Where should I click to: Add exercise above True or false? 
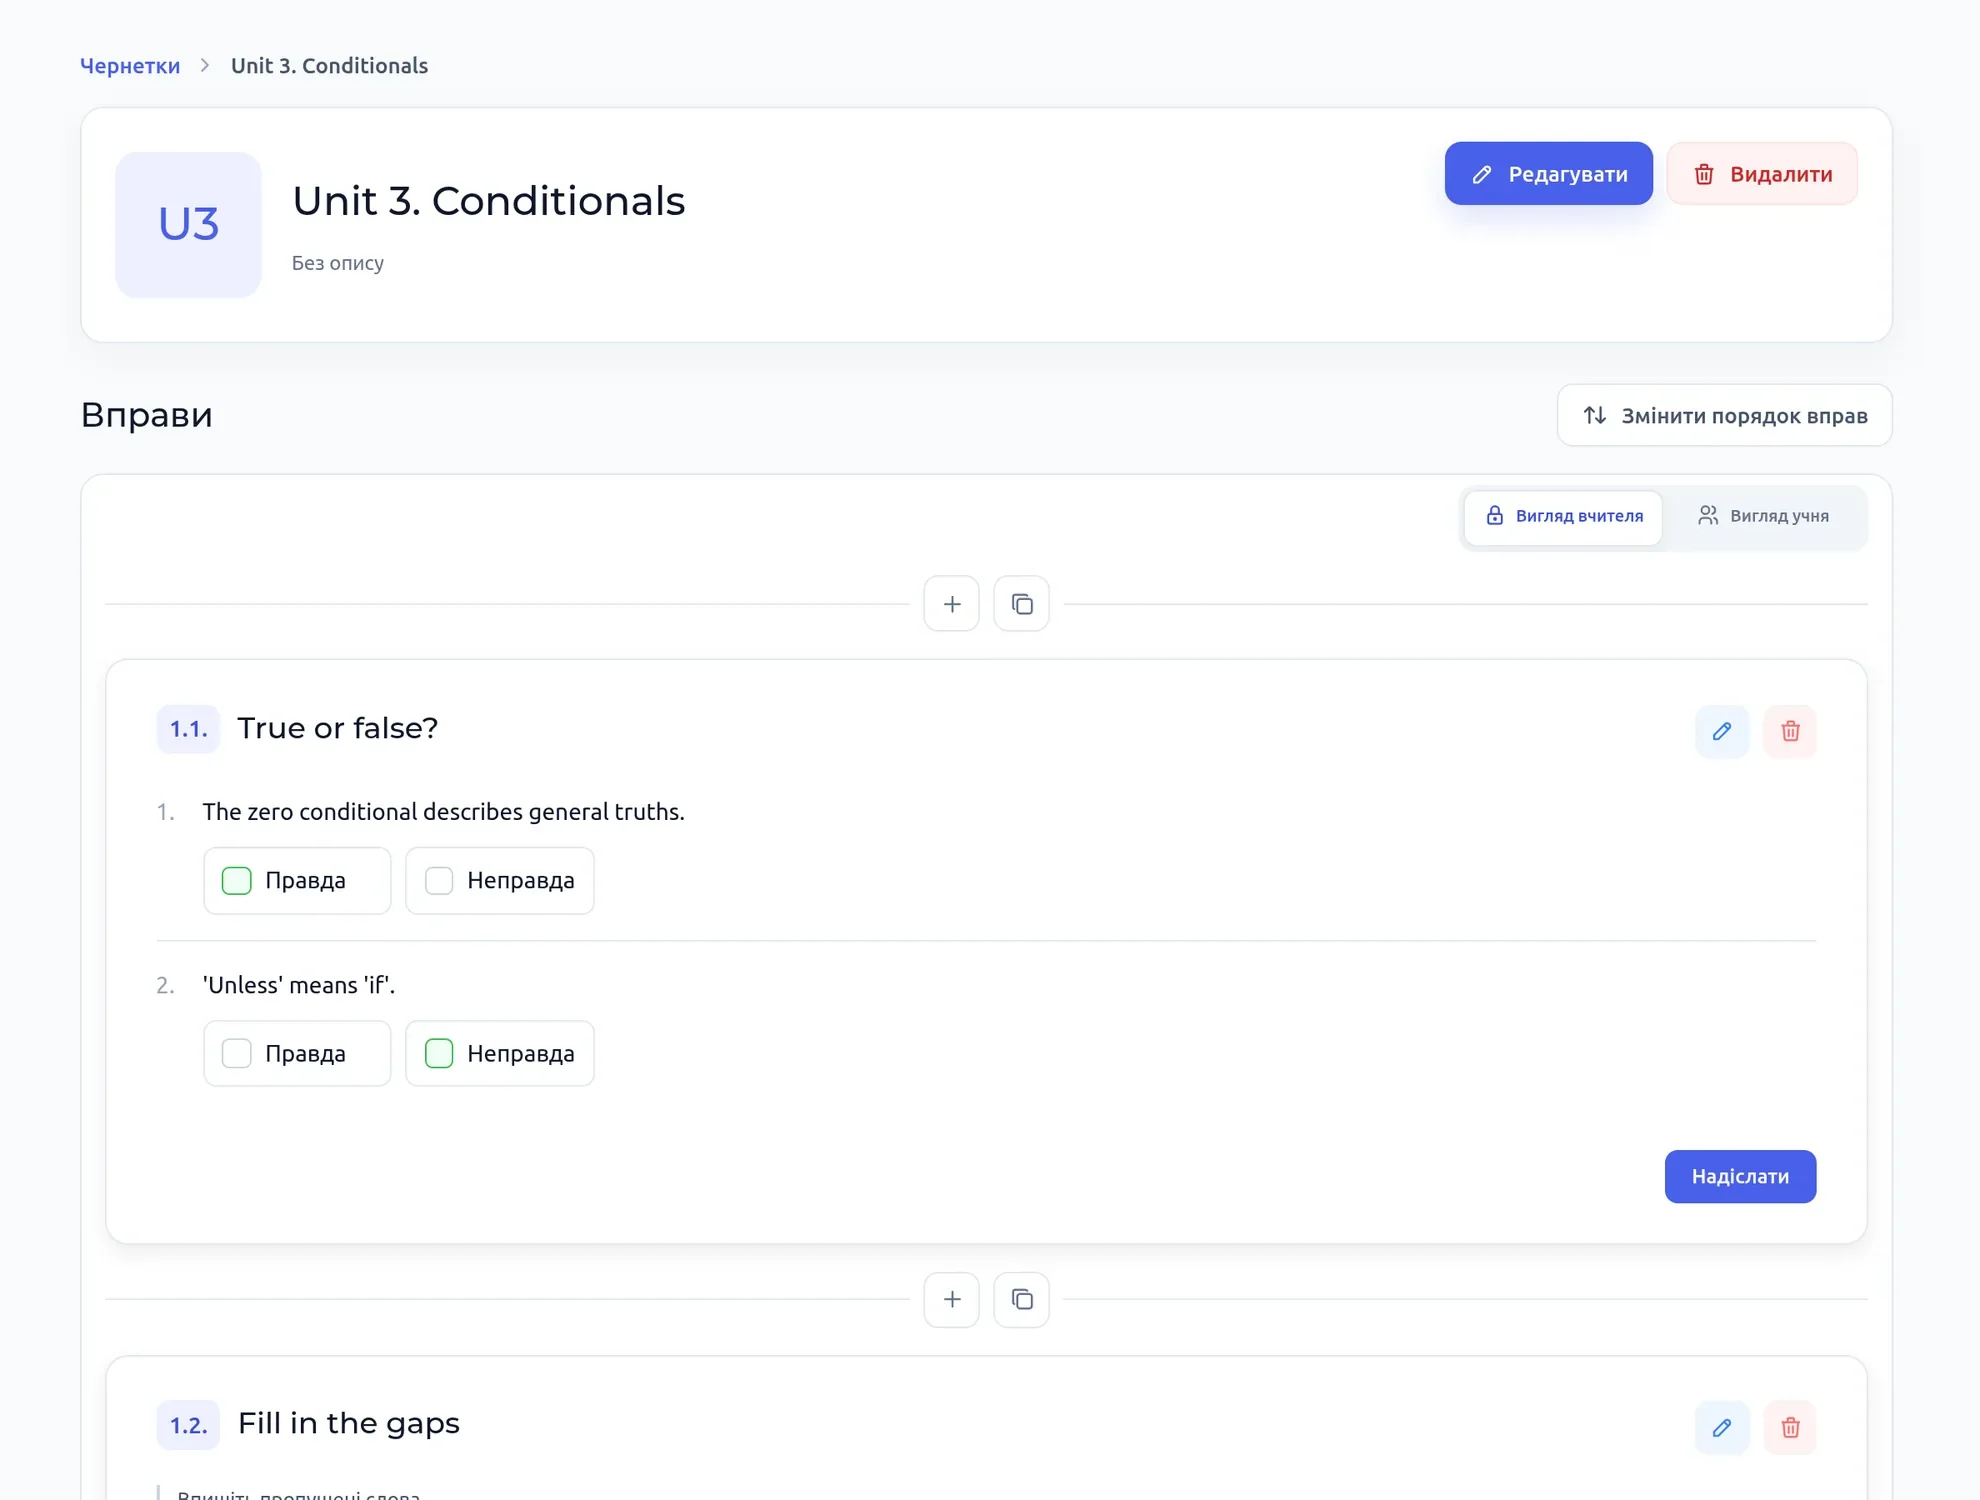(x=951, y=604)
